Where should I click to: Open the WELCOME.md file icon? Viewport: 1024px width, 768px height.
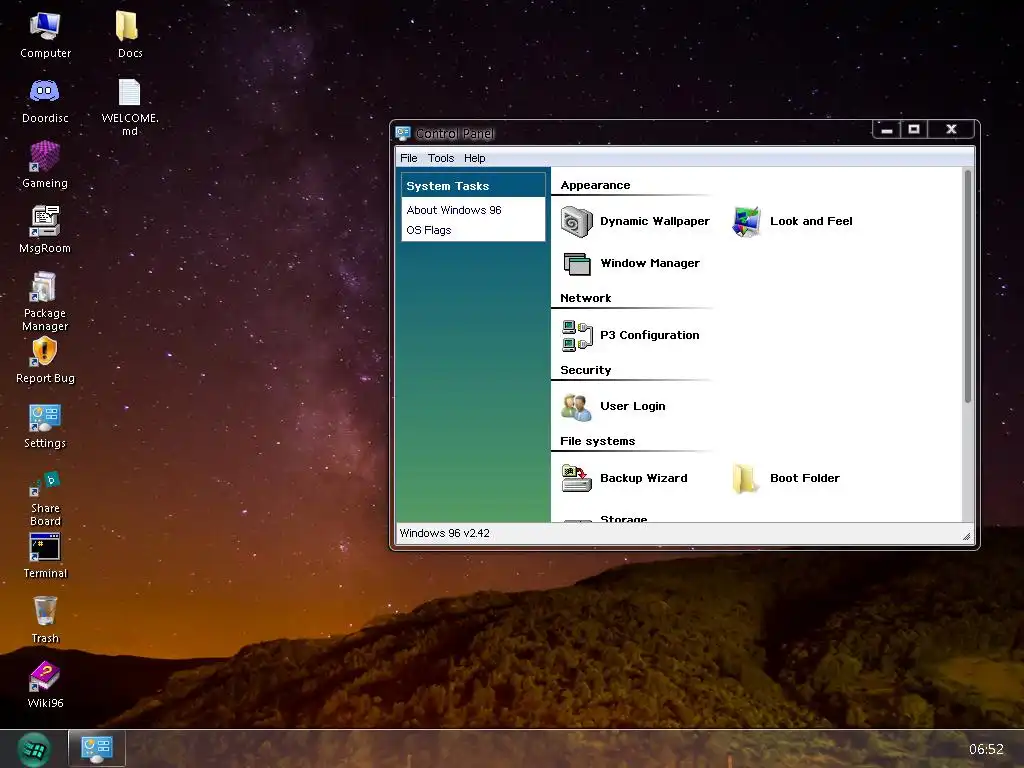click(x=129, y=107)
